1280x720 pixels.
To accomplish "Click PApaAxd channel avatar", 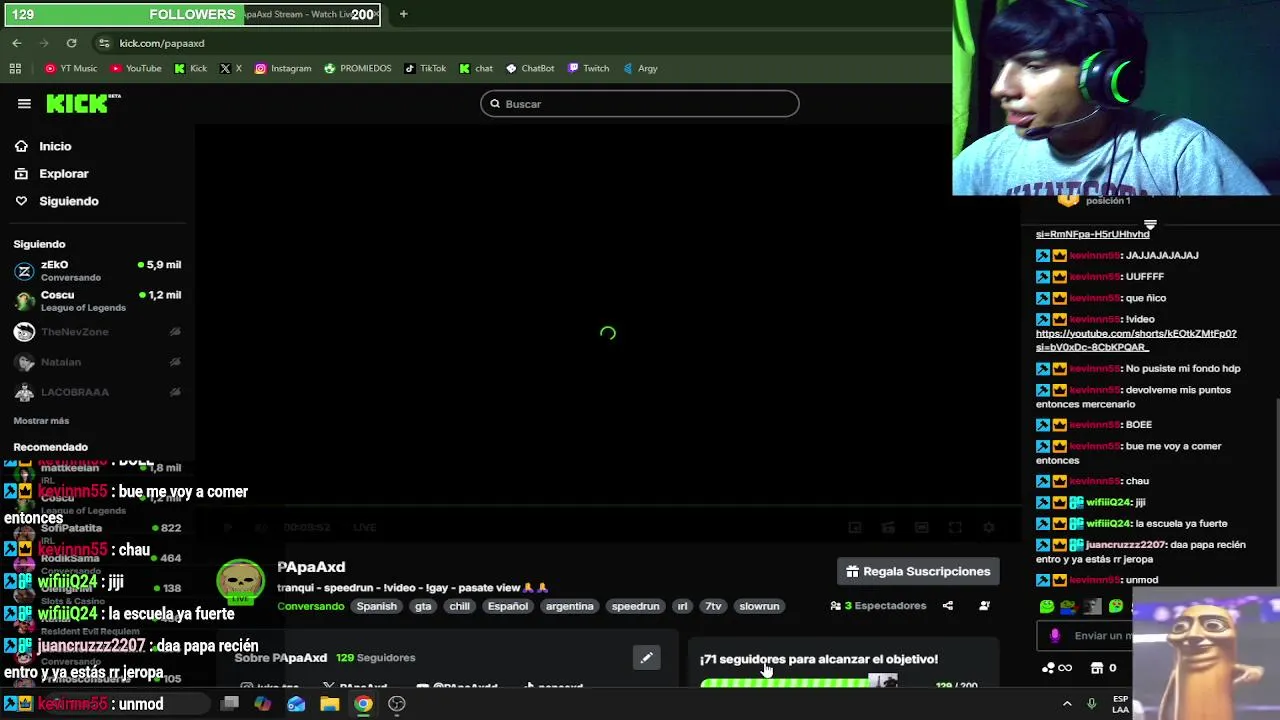I will coord(241,584).
